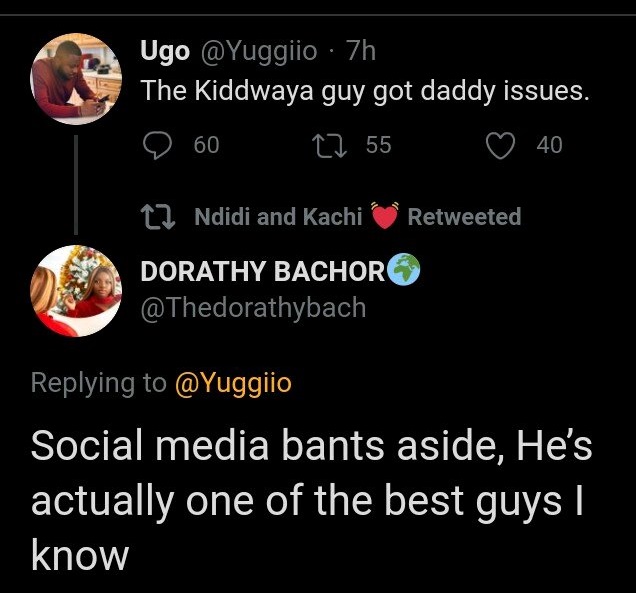Open the DORATHY BACHOR display name
Image resolution: width=636 pixels, height=593 pixels.
pyautogui.click(x=261, y=271)
